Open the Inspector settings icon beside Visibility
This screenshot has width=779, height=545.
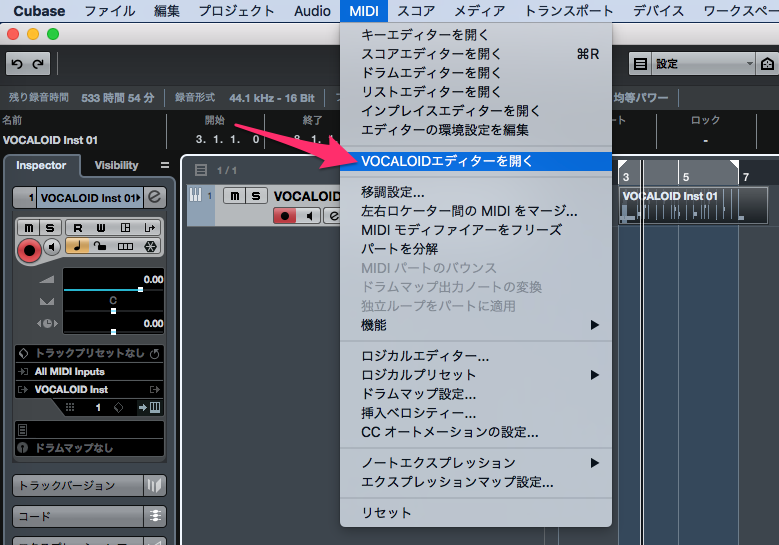click(165, 165)
